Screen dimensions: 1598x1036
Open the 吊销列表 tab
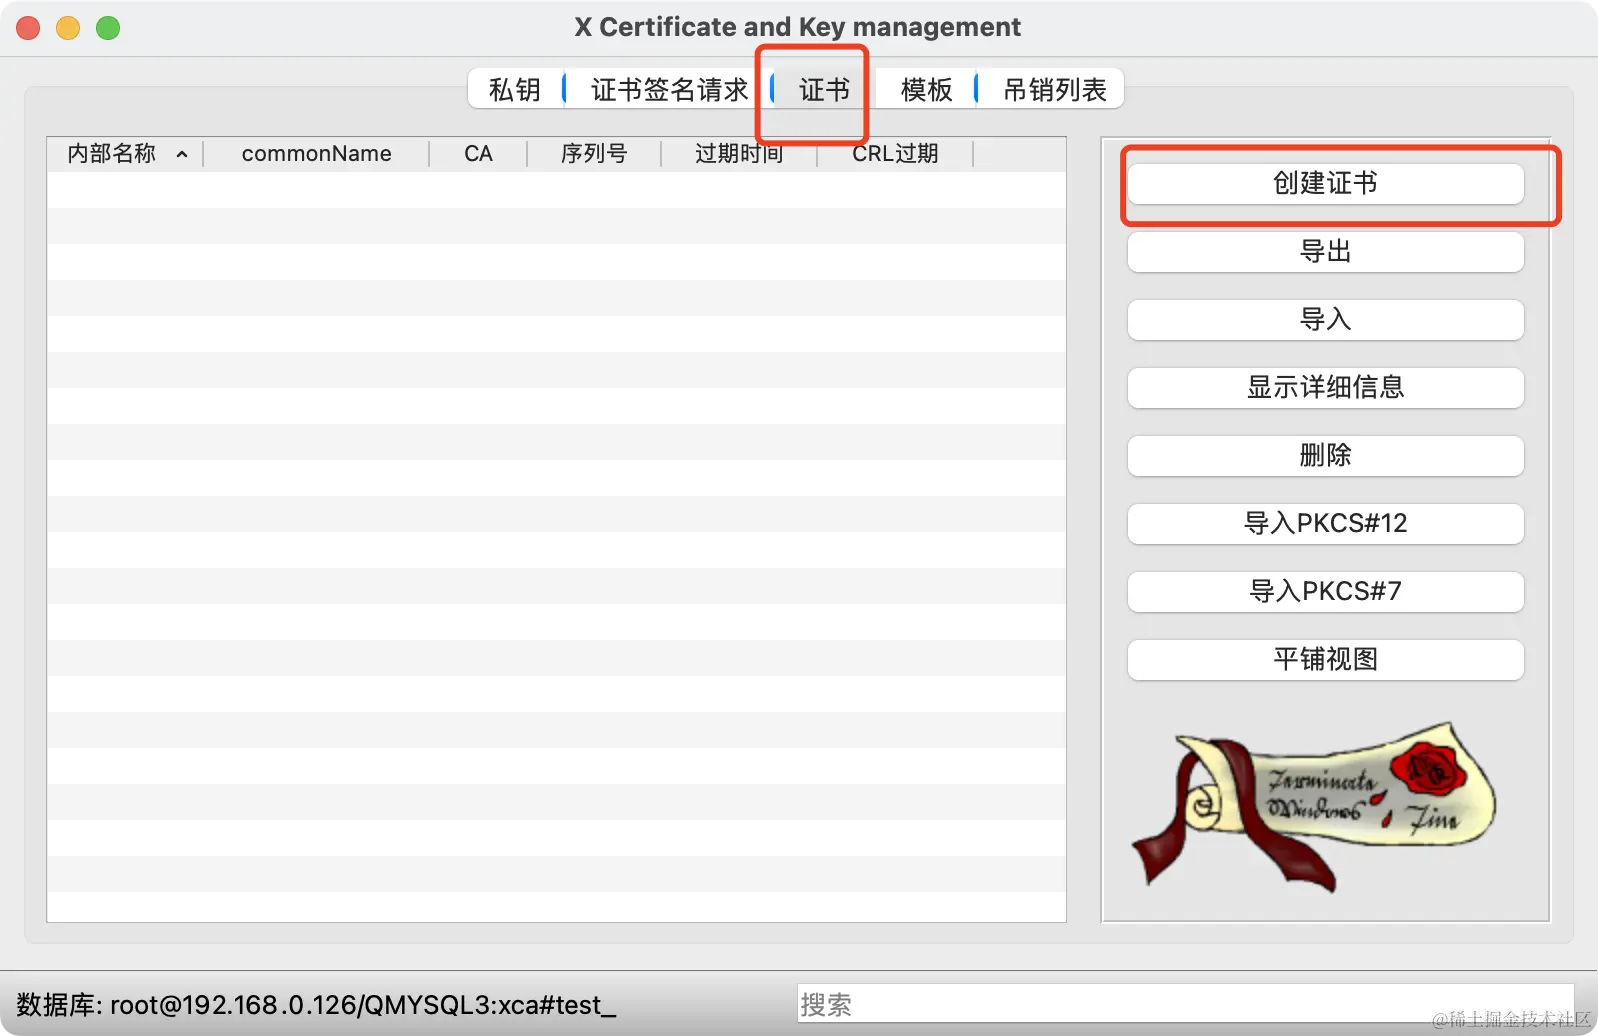pos(1054,90)
